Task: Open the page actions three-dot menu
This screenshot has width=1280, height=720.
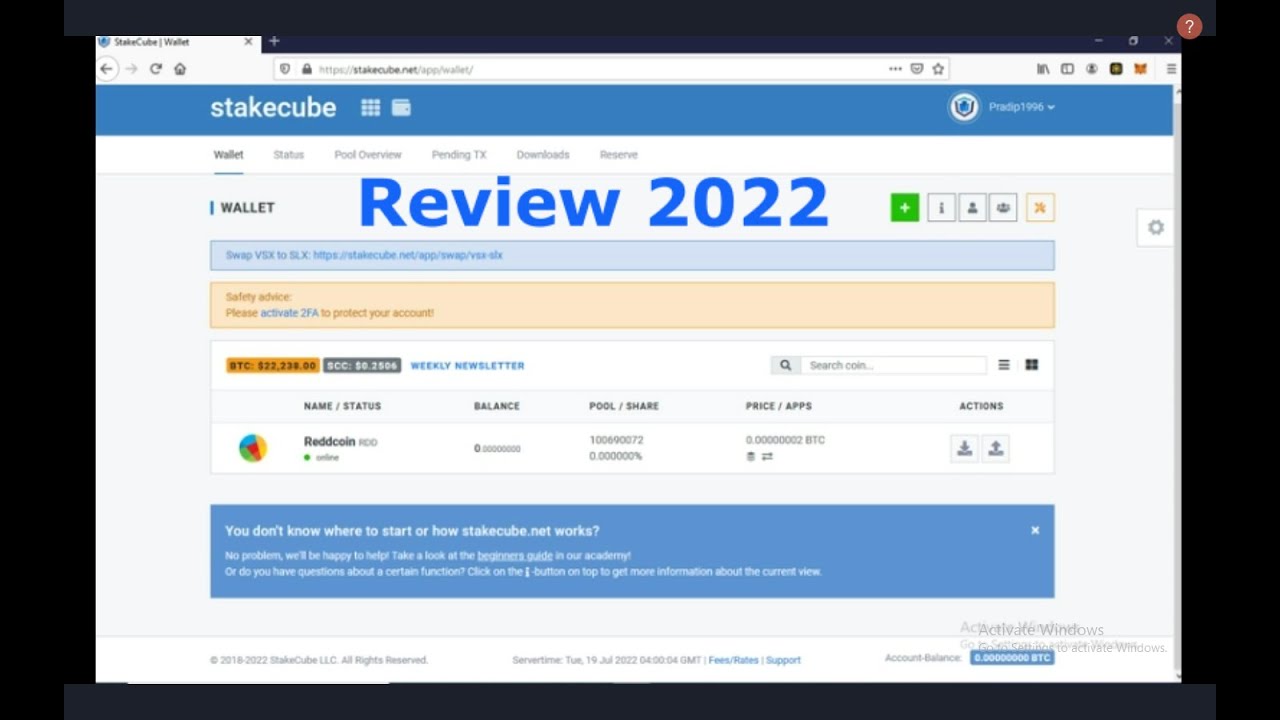Action: tap(895, 69)
